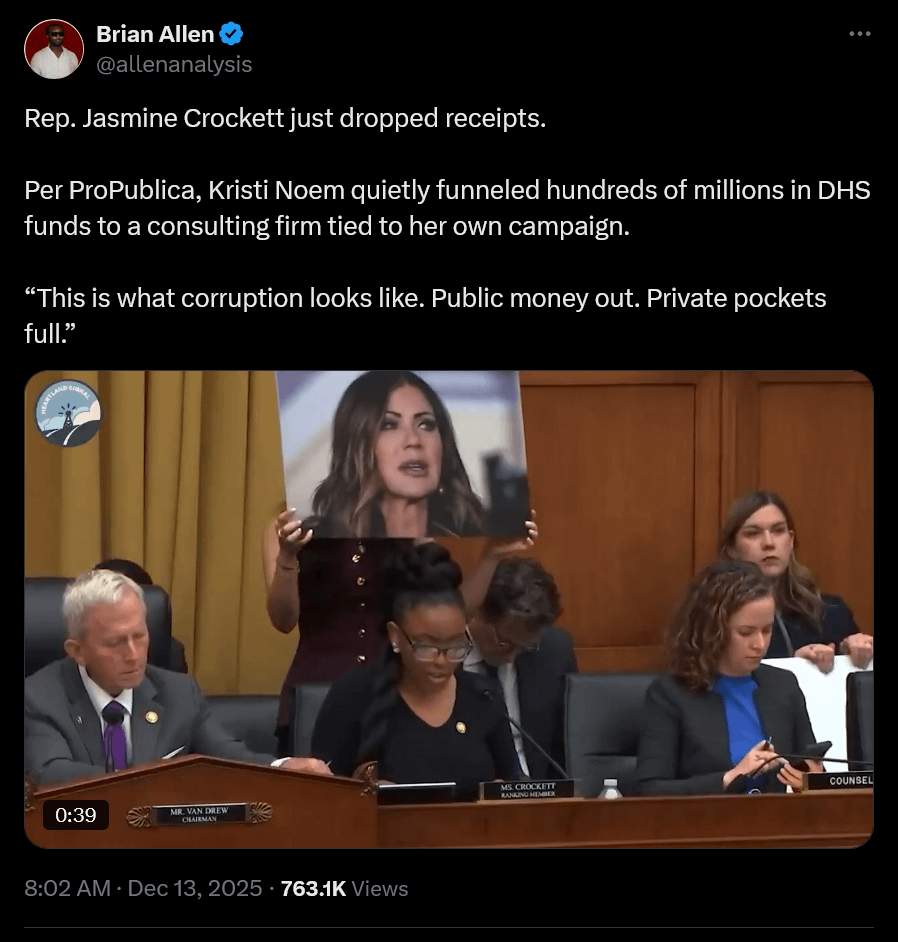
Task: Click the 0:39 video duration badge
Action: pos(76,815)
